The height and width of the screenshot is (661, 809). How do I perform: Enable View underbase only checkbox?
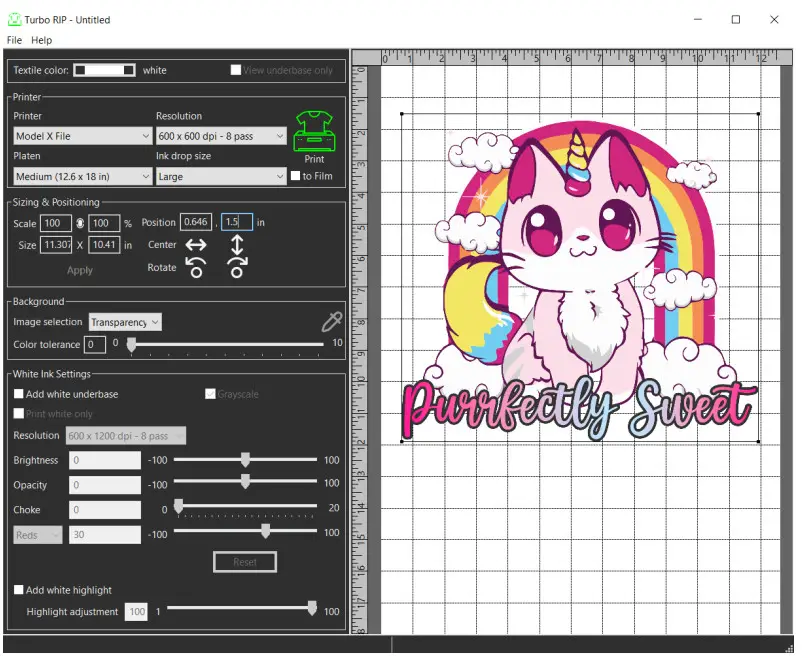tap(236, 70)
